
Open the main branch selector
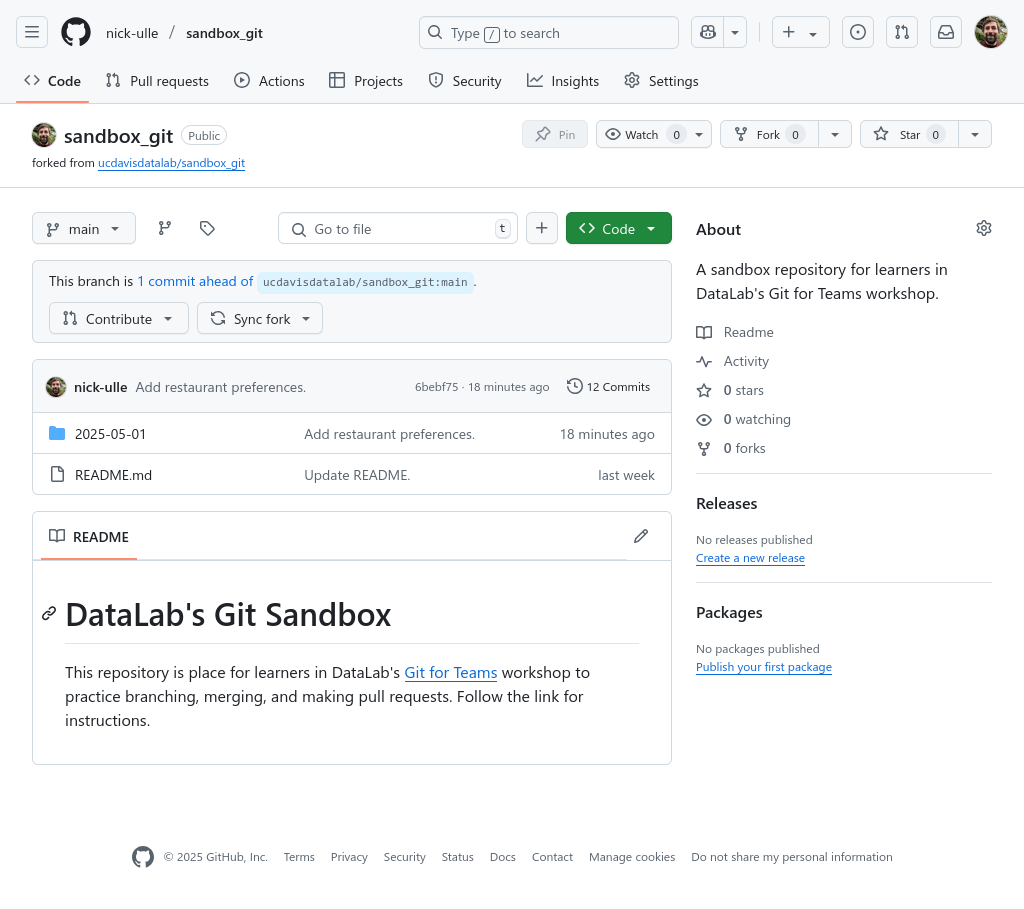tap(83, 228)
